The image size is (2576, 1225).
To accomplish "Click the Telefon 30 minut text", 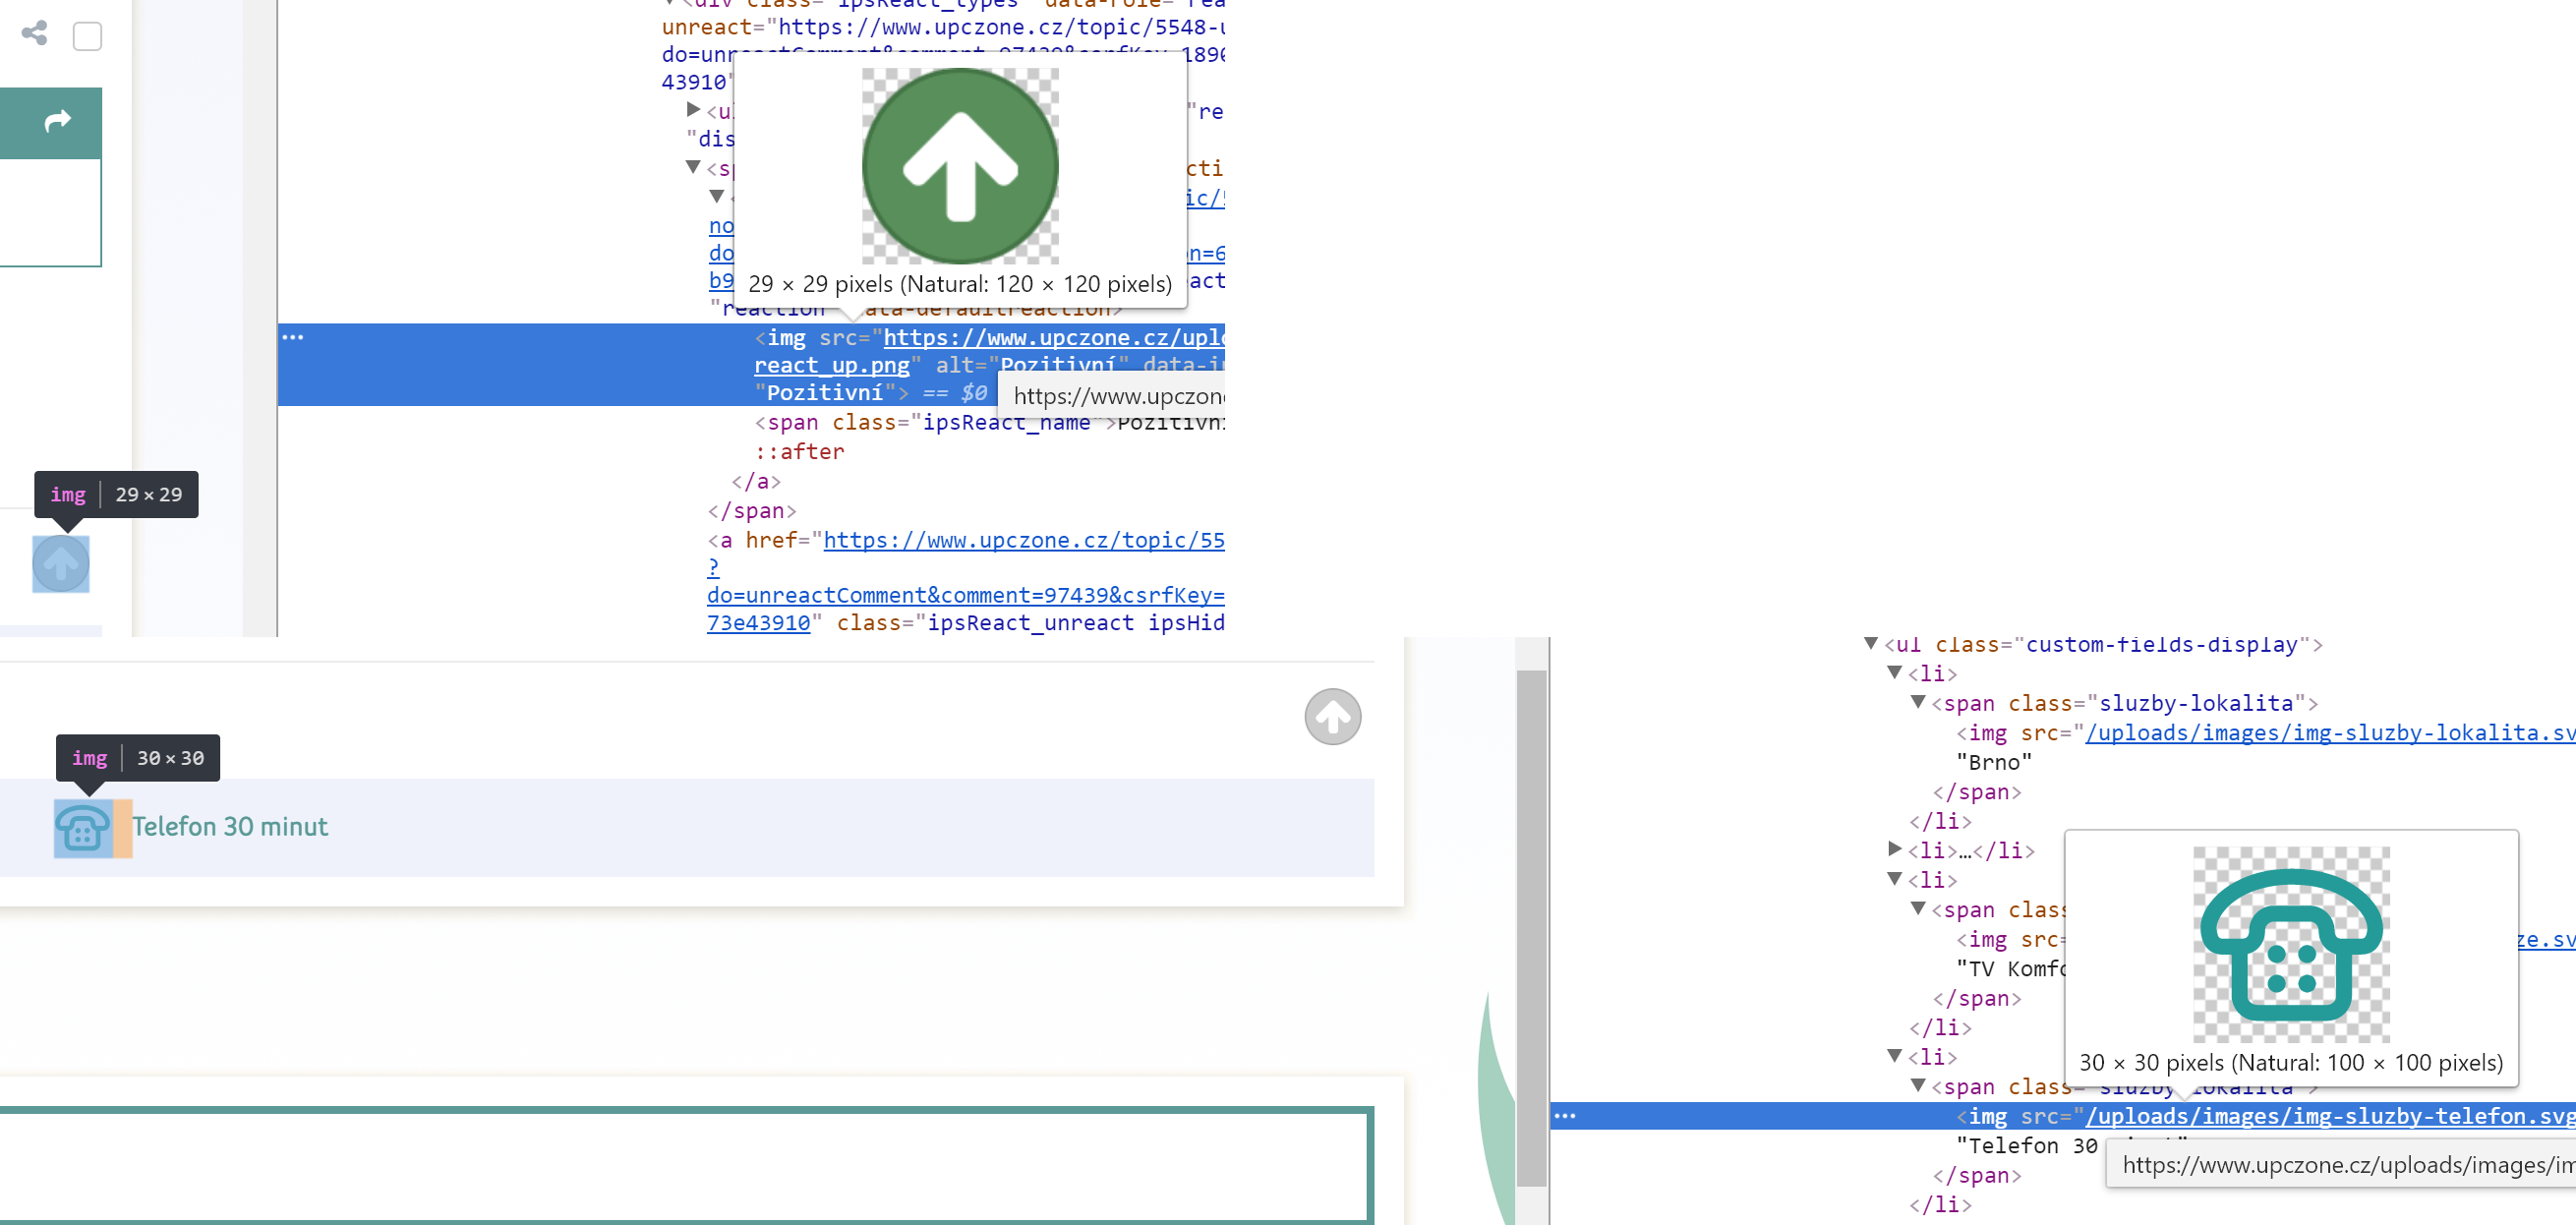I will pos(230,827).
